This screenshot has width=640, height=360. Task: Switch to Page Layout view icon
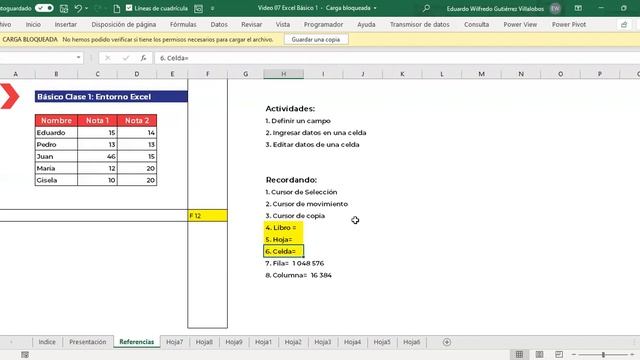pyautogui.click(x=539, y=355)
